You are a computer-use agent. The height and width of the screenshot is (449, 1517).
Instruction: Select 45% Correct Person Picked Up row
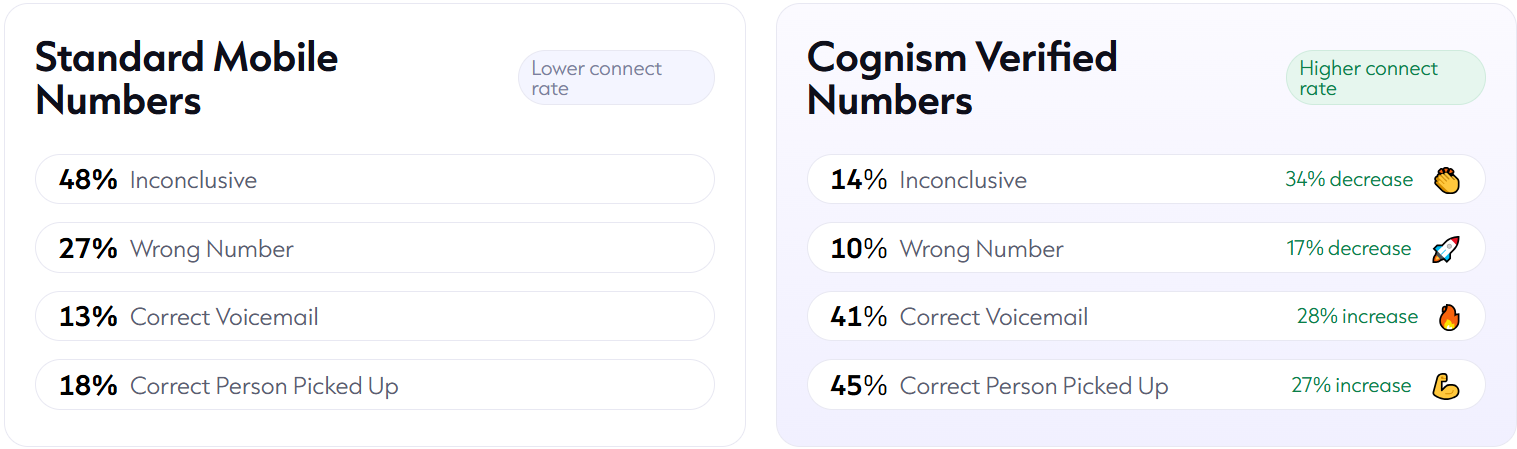1146,385
